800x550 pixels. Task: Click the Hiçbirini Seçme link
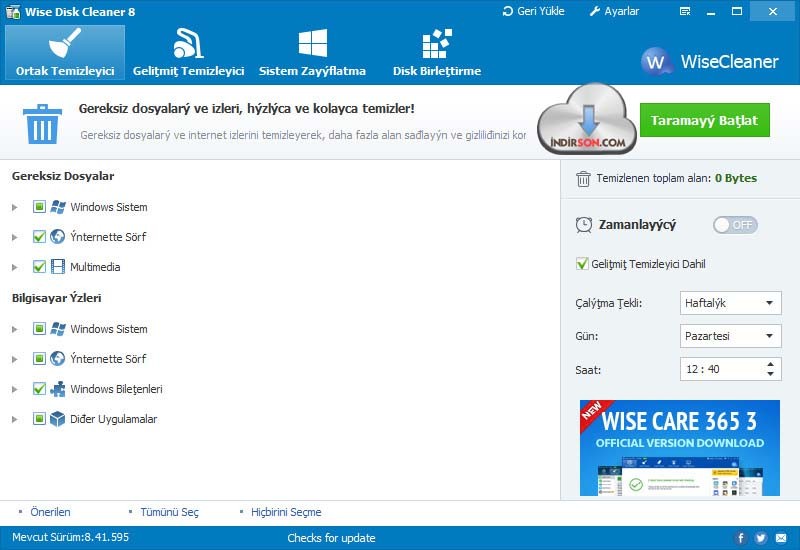tap(286, 512)
